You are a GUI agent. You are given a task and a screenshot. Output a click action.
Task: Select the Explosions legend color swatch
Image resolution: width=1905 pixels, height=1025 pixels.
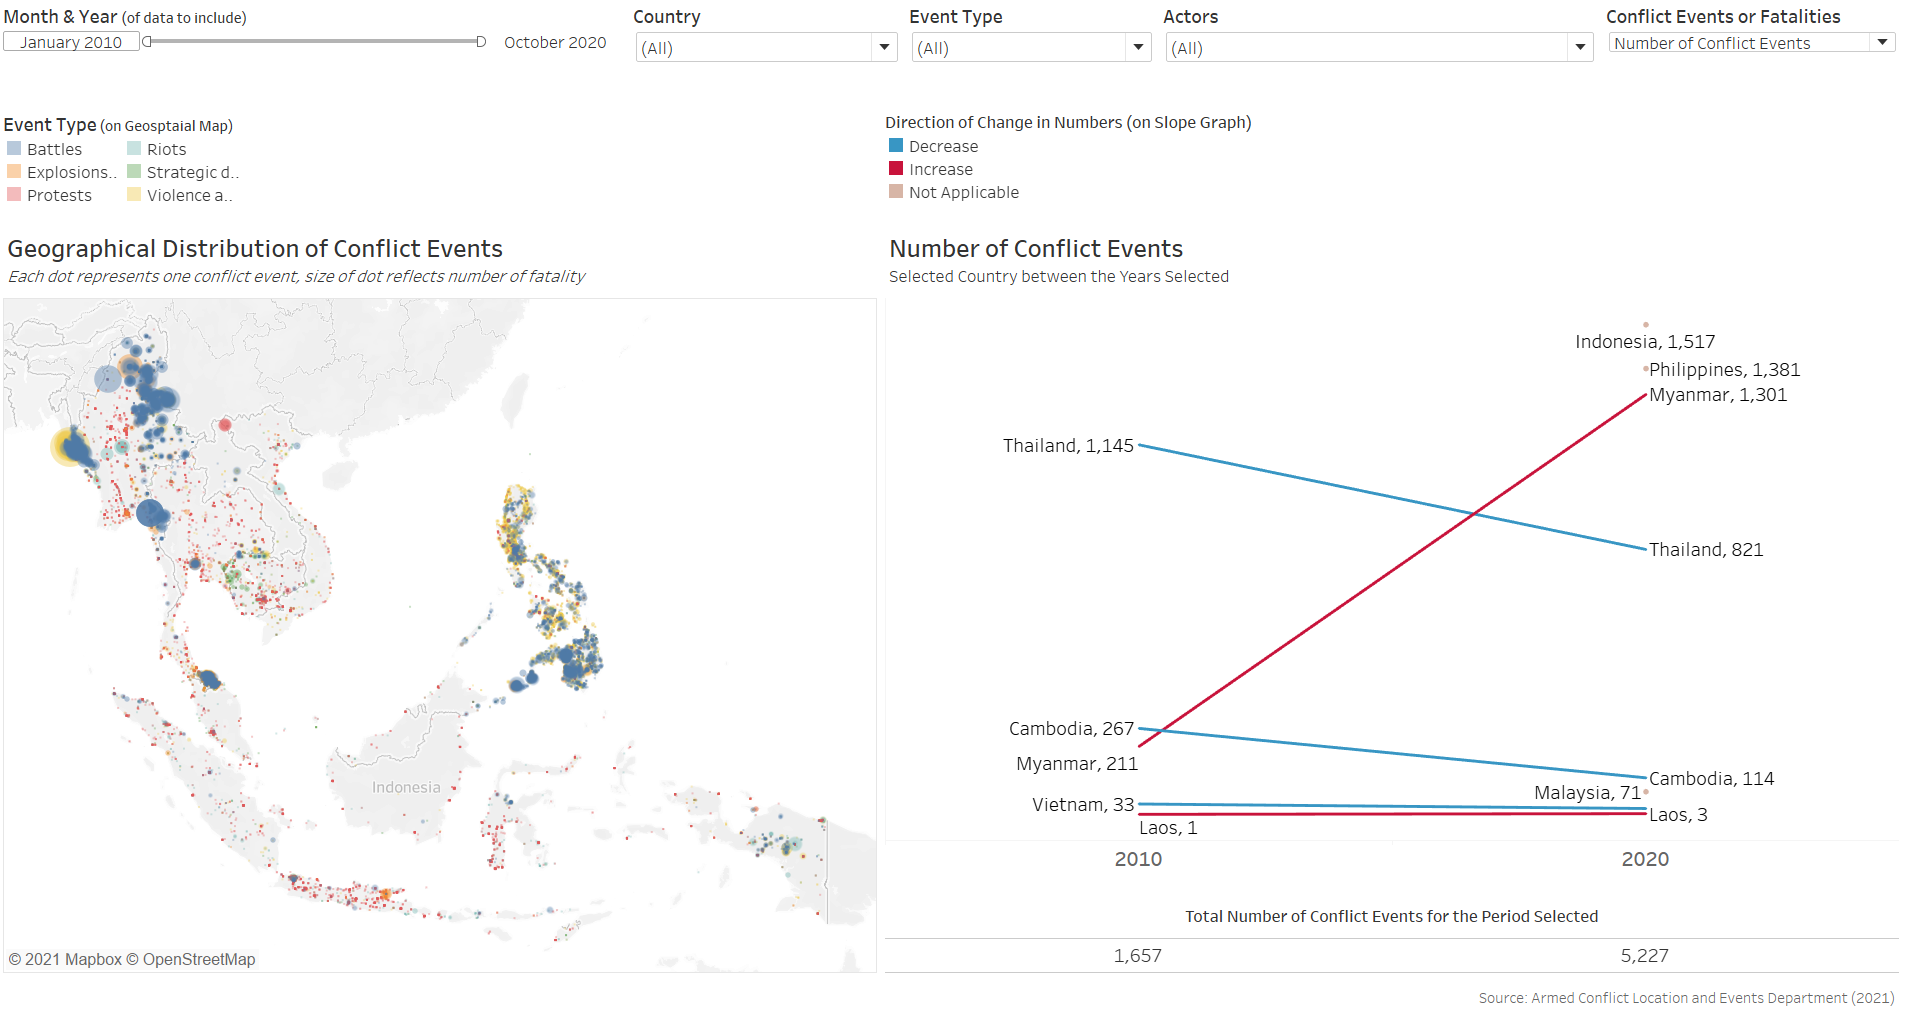click(x=14, y=172)
